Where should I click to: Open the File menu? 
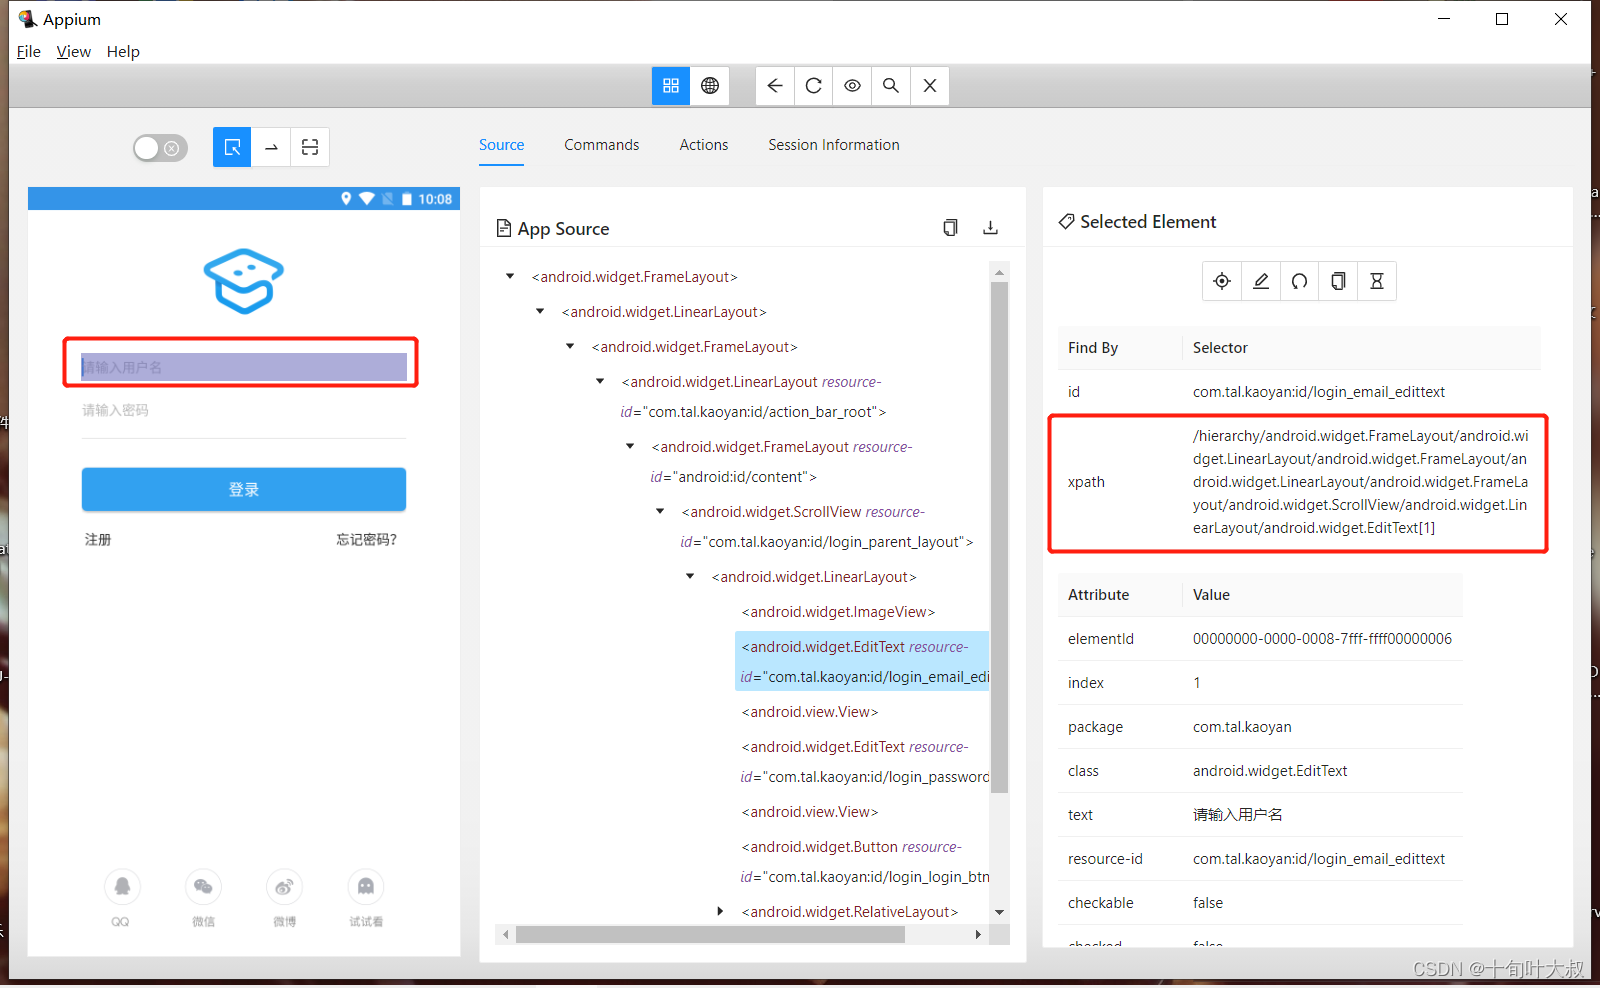pyautogui.click(x=29, y=52)
